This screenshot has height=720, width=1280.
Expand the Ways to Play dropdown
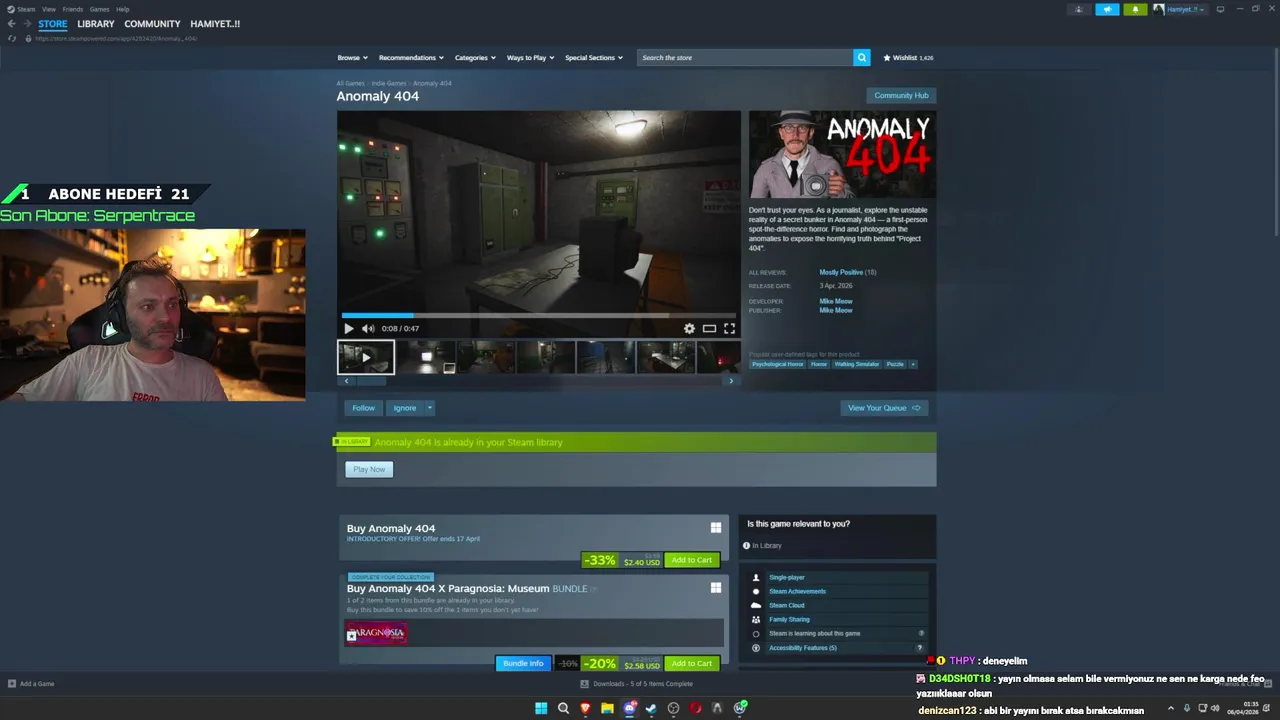pos(530,58)
